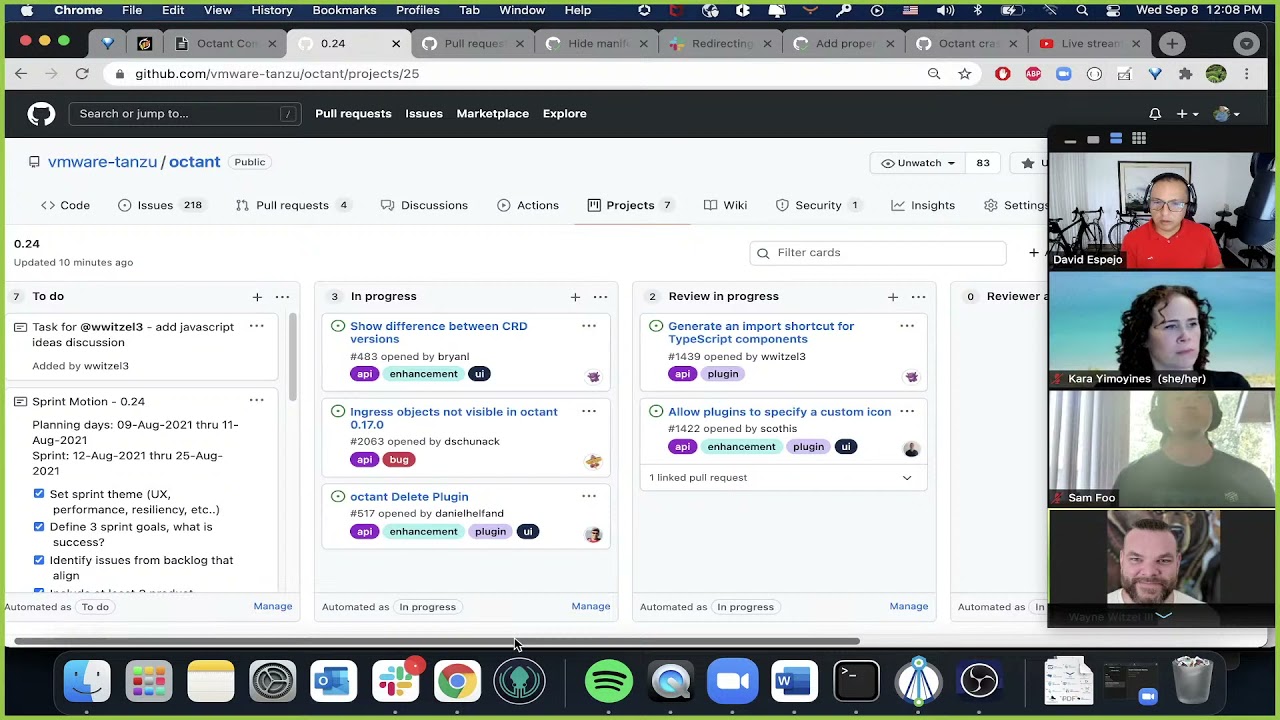Open the plus create-new dropdown in header
The height and width of the screenshot is (720, 1280).
coord(1187,114)
